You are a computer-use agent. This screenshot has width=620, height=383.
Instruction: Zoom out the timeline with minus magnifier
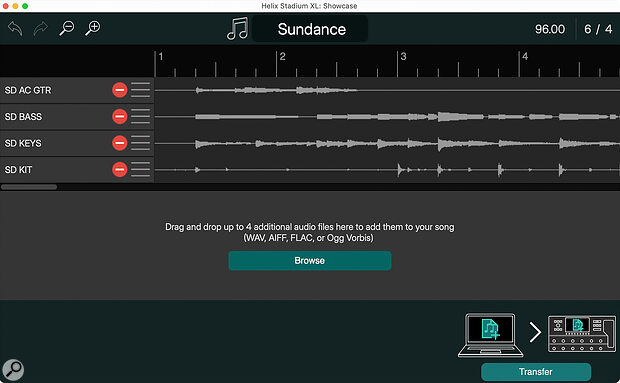pos(67,28)
